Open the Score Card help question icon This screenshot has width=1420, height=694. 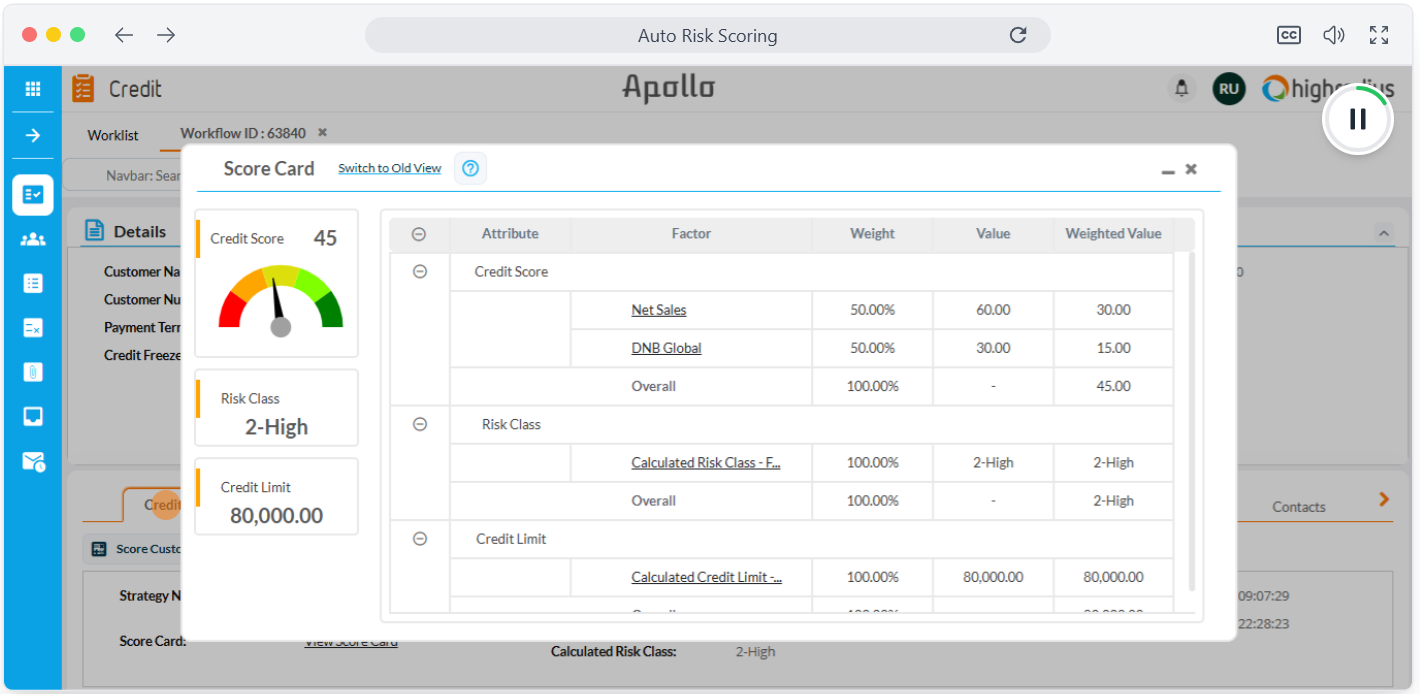click(x=470, y=168)
